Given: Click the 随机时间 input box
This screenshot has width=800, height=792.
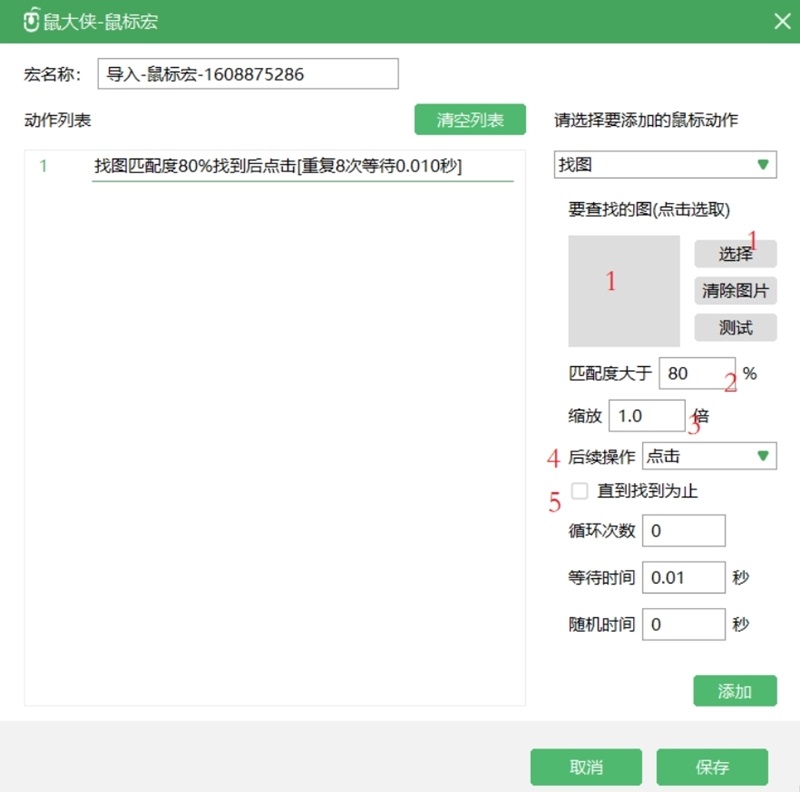Looking at the screenshot, I should pyautogui.click(x=684, y=623).
